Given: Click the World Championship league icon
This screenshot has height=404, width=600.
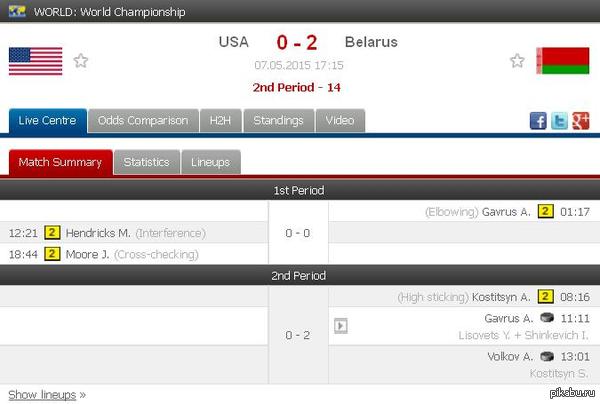Looking at the screenshot, I should coord(17,11).
